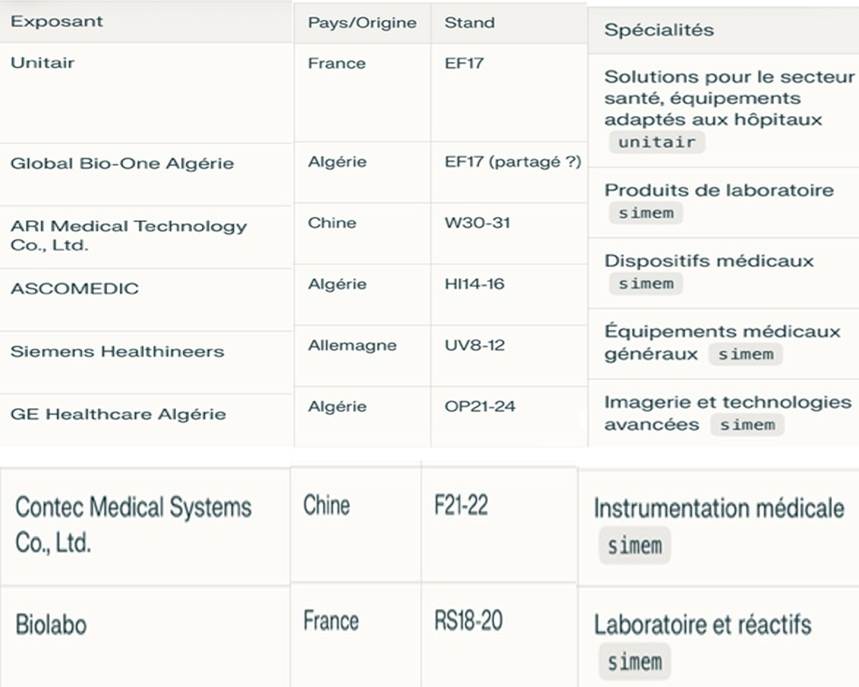Click the "Exposant" column header
Viewport: 859px width, 687px height.
(x=57, y=21)
